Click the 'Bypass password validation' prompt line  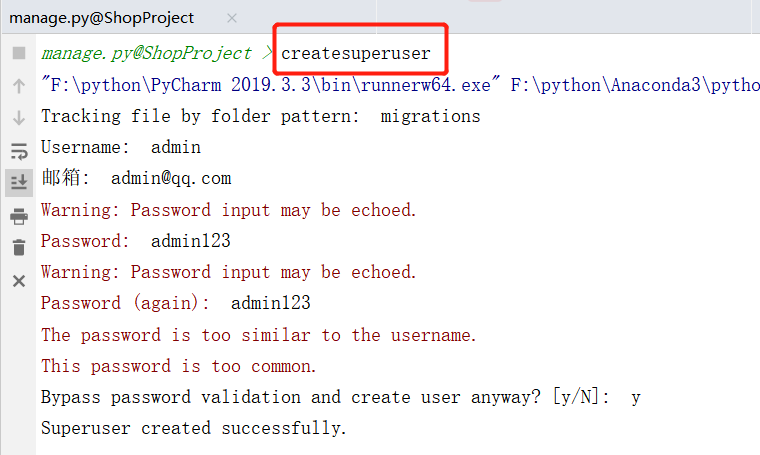pos(341,397)
